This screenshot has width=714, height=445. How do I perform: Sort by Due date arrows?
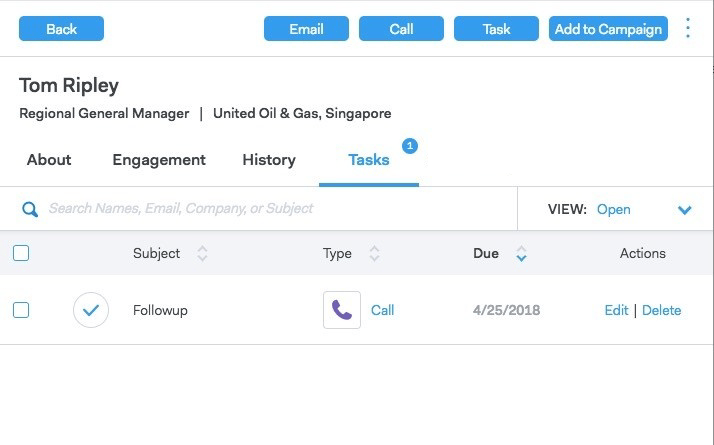click(x=521, y=254)
